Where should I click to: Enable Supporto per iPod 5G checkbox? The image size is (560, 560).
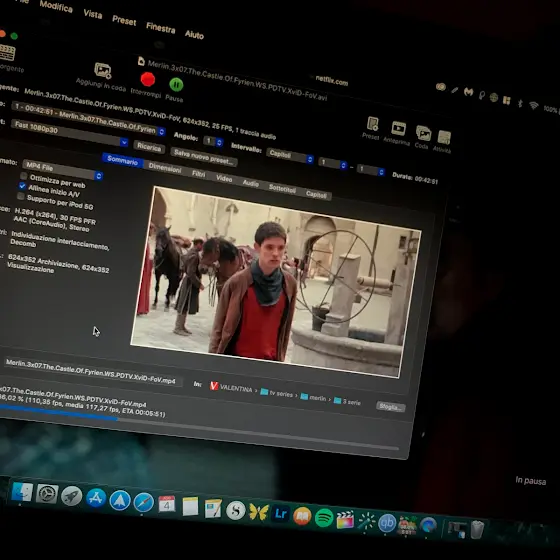(21, 196)
